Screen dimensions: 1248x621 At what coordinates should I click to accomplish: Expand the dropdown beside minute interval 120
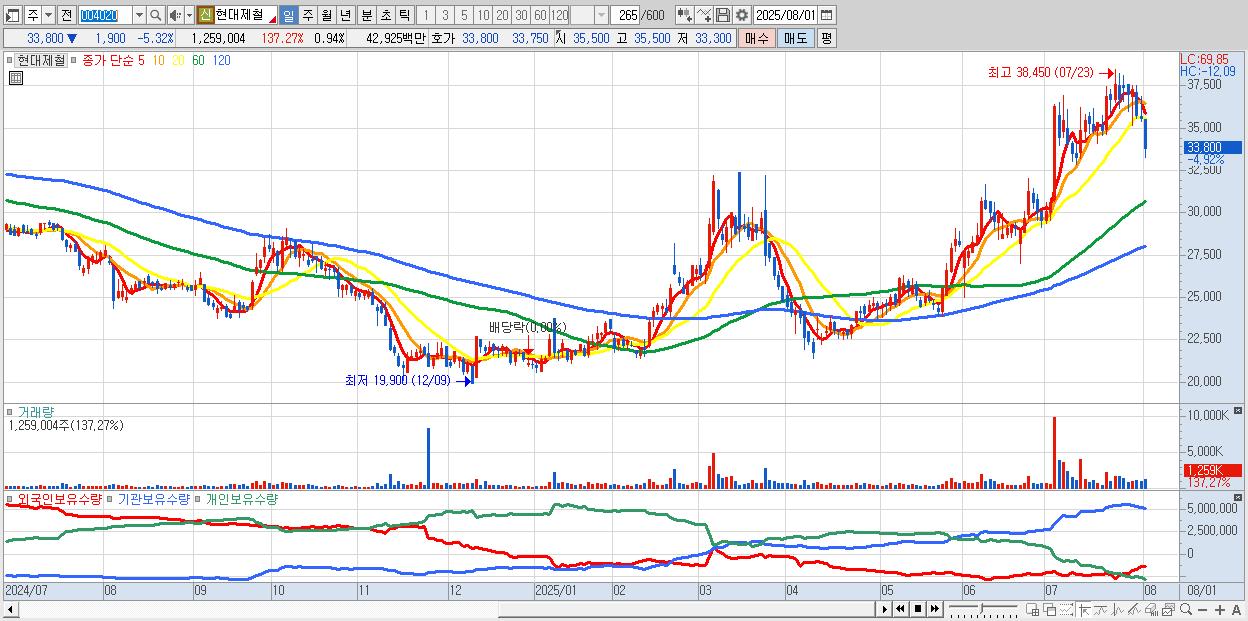pos(601,15)
